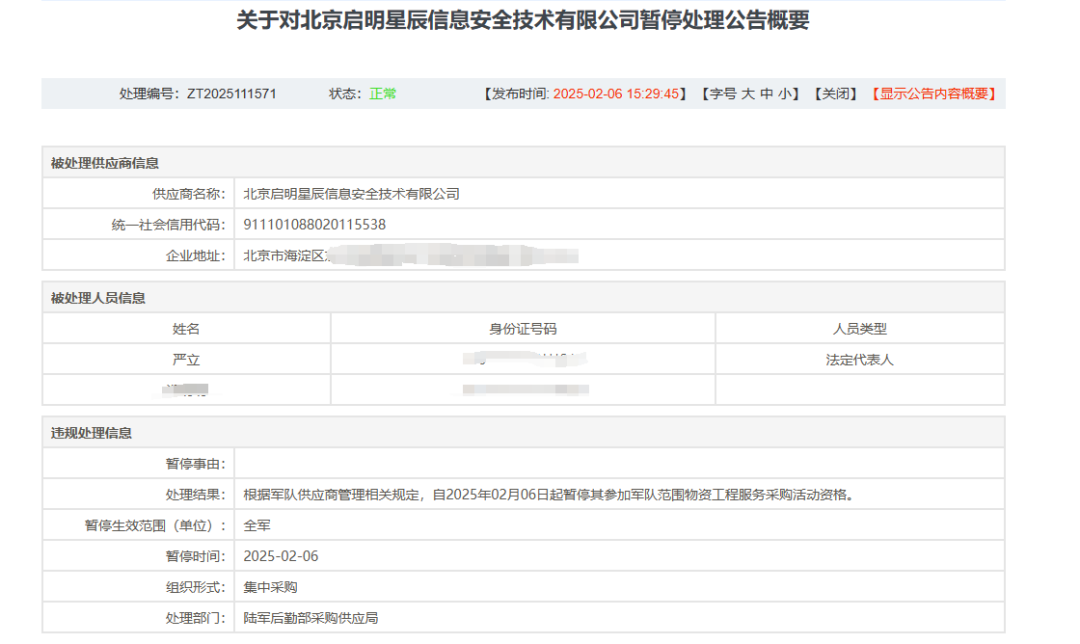Click the 企业地址 label
The width and height of the screenshot is (1080, 644).
pos(196,256)
